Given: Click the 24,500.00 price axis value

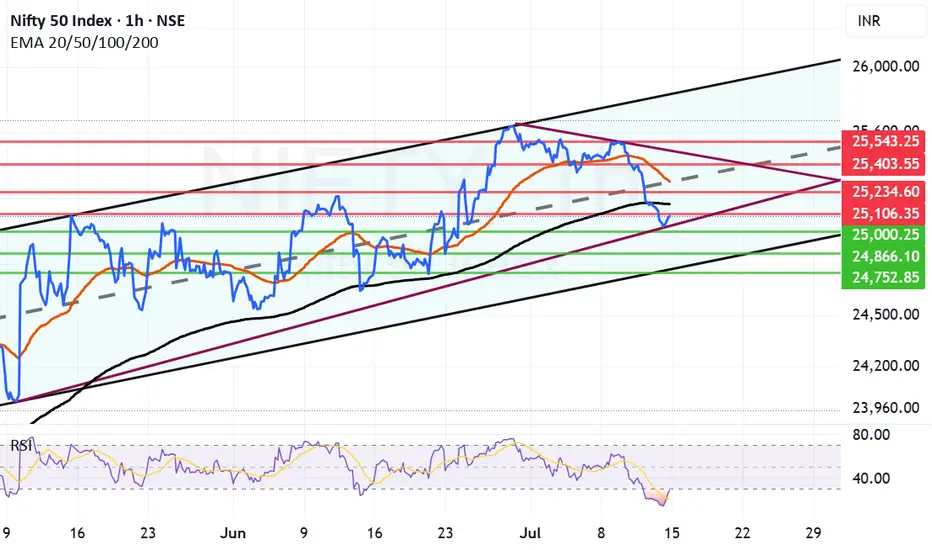Looking at the screenshot, I should point(886,314).
